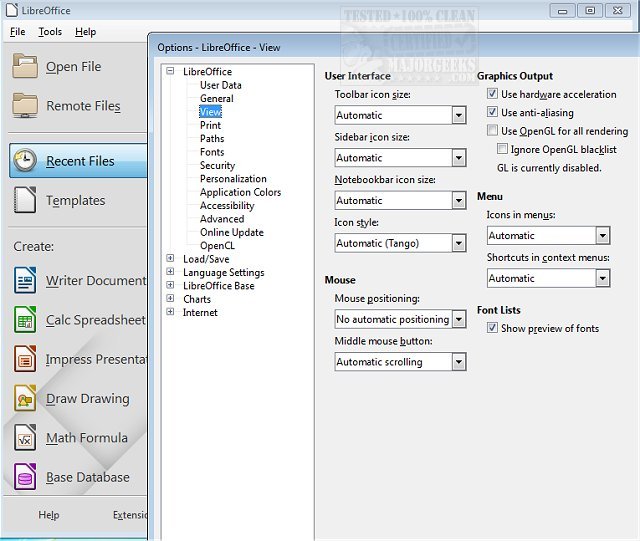Click the Impress Presentation icon

coord(25,359)
